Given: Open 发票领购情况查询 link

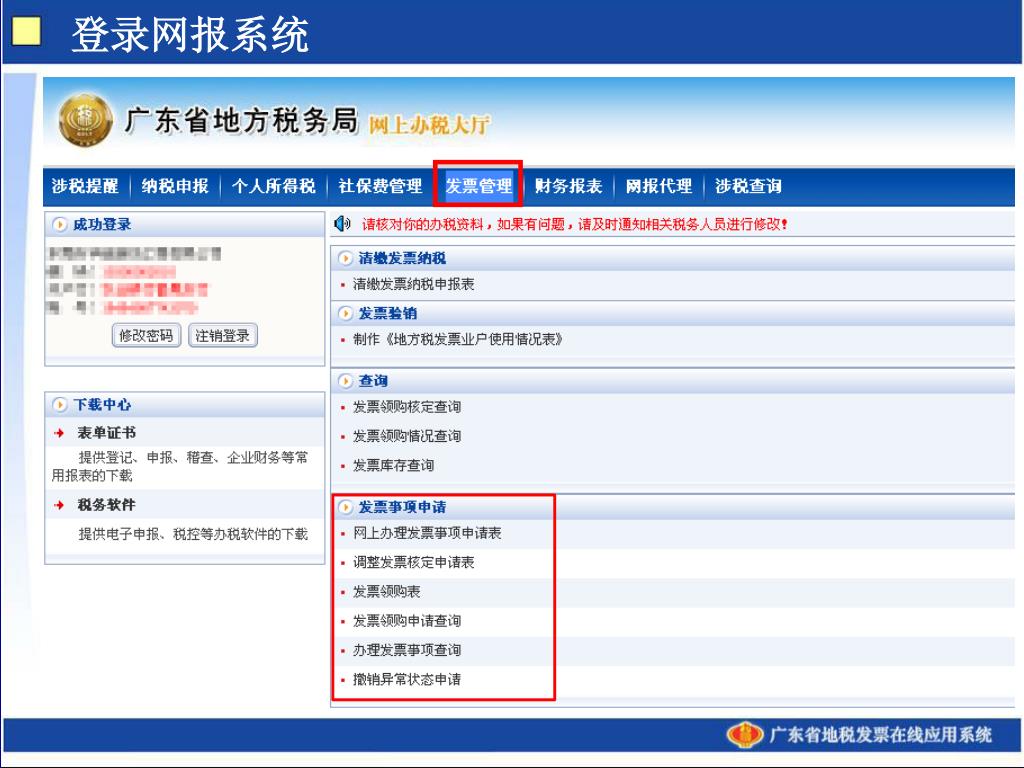Looking at the screenshot, I should click(x=407, y=436).
